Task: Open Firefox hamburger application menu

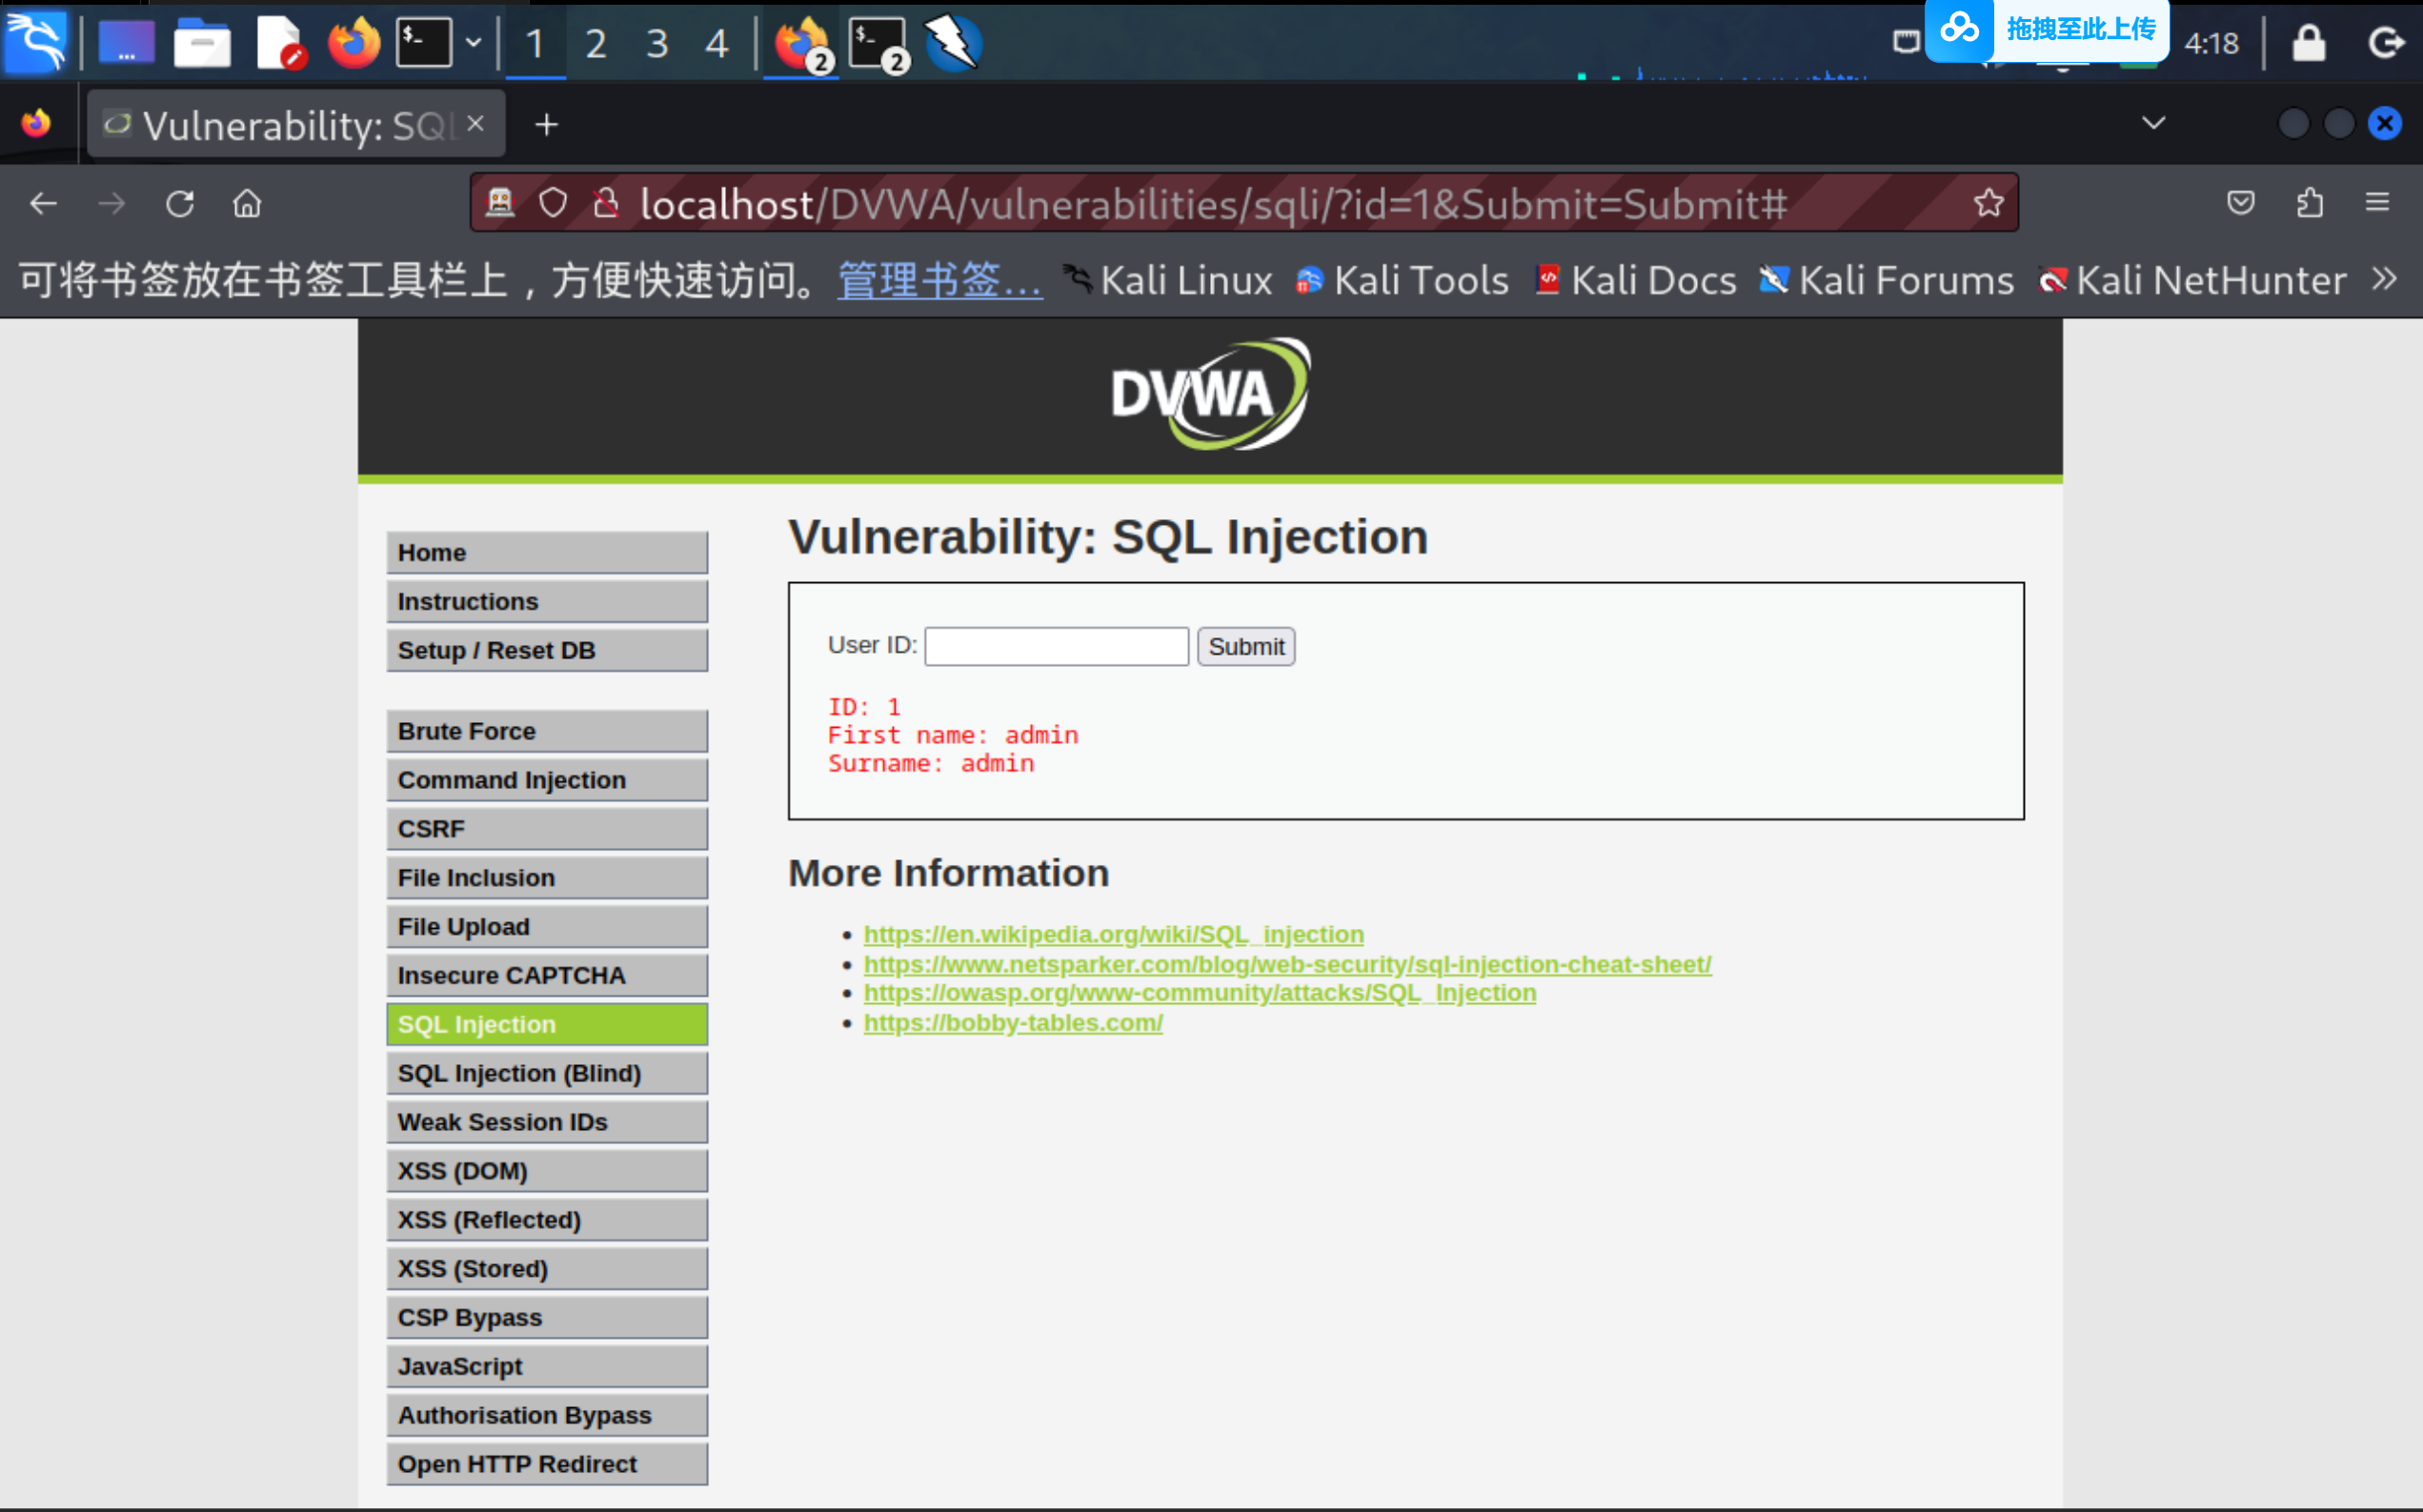Action: tap(2377, 203)
